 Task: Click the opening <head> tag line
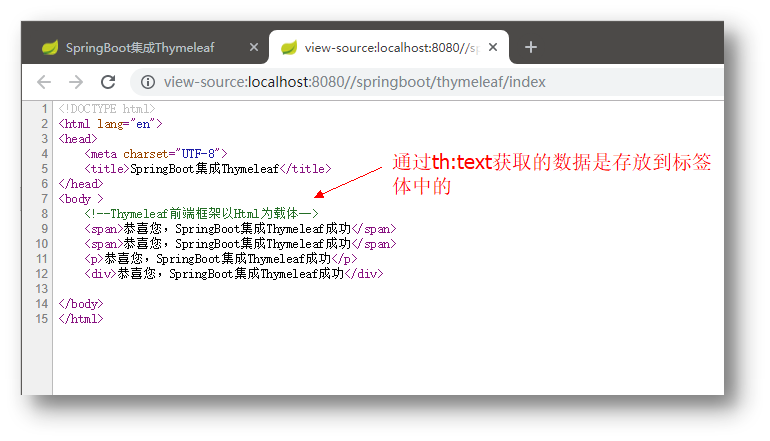click(x=78, y=139)
